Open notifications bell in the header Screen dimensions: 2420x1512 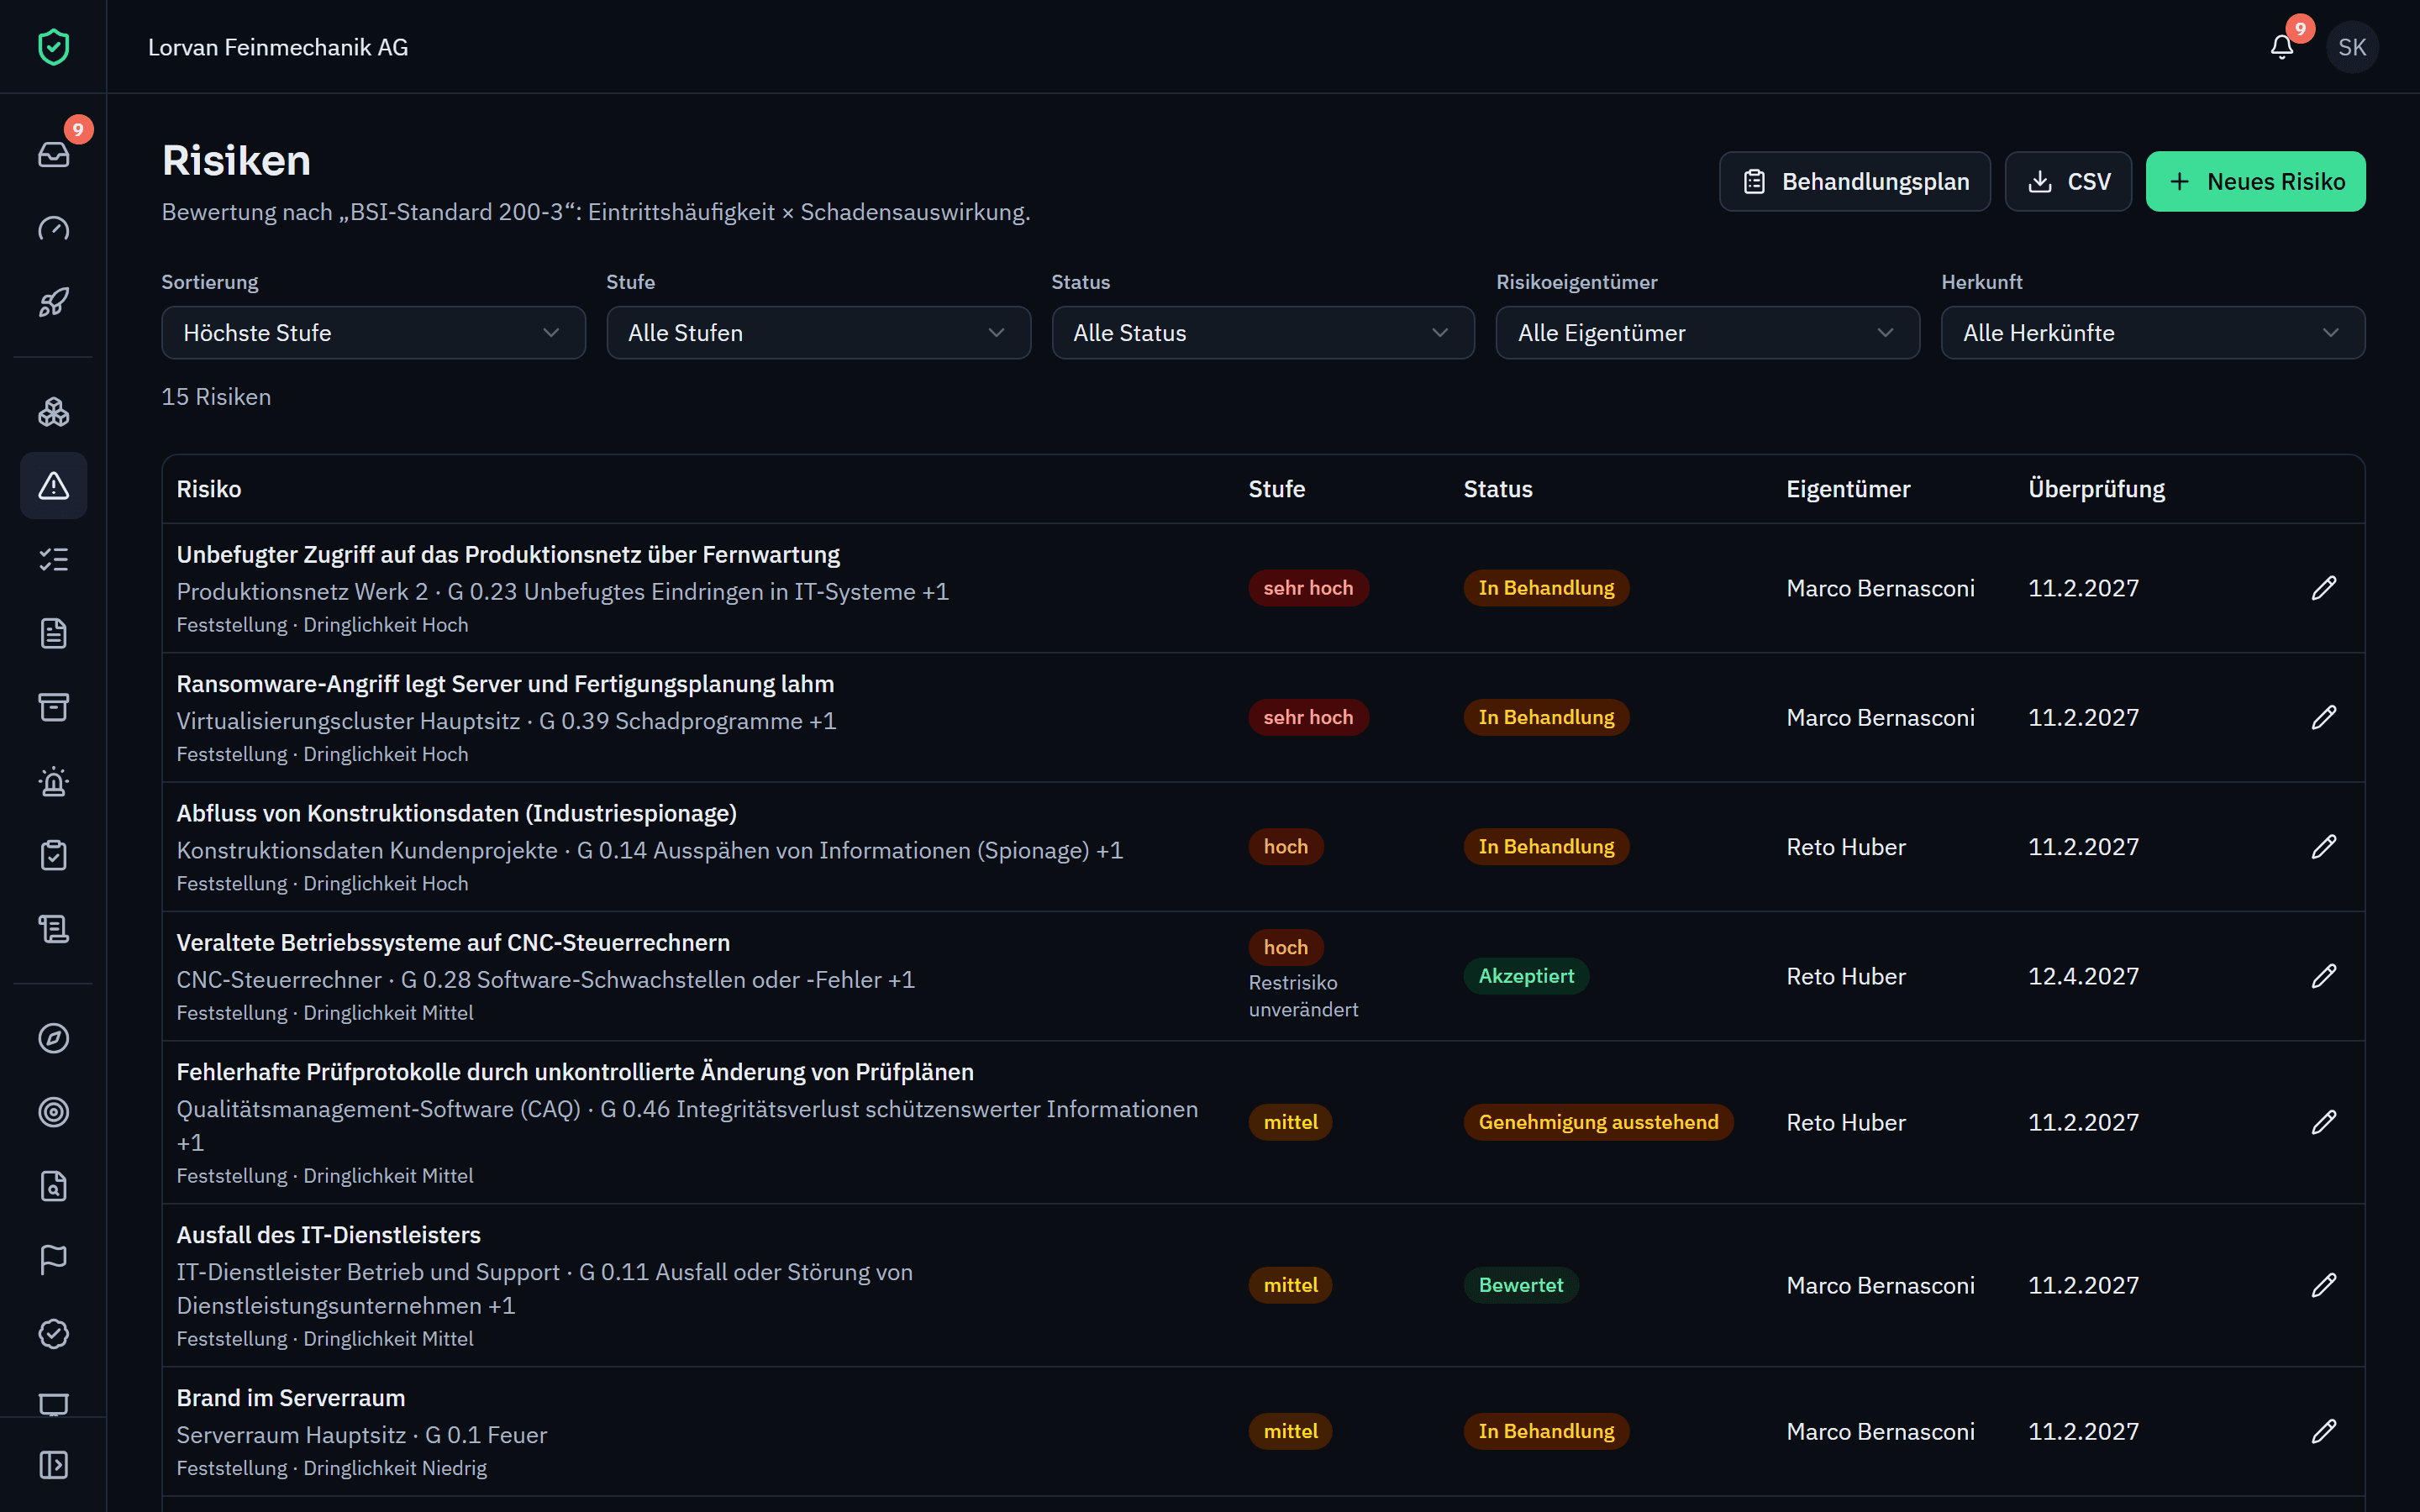tap(2282, 47)
